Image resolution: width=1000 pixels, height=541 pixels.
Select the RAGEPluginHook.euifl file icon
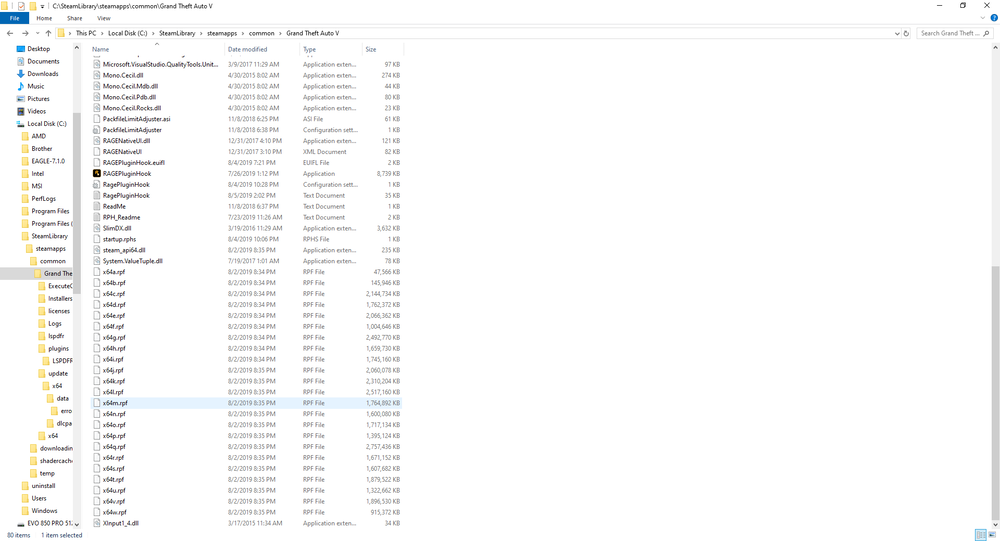click(97, 163)
